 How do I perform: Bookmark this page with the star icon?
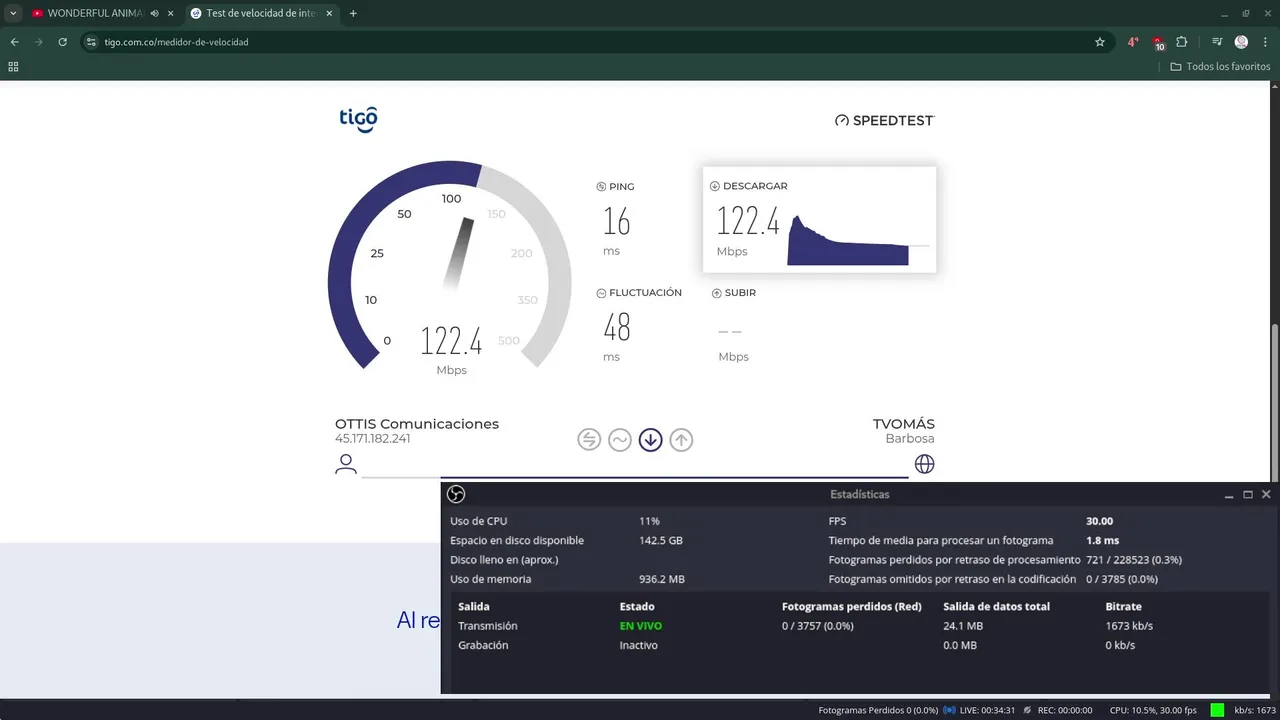1100,42
